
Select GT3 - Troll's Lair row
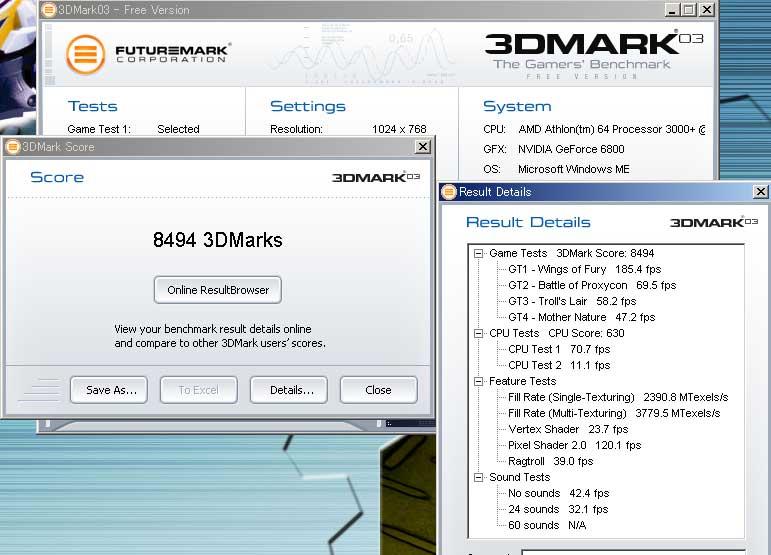(572, 301)
